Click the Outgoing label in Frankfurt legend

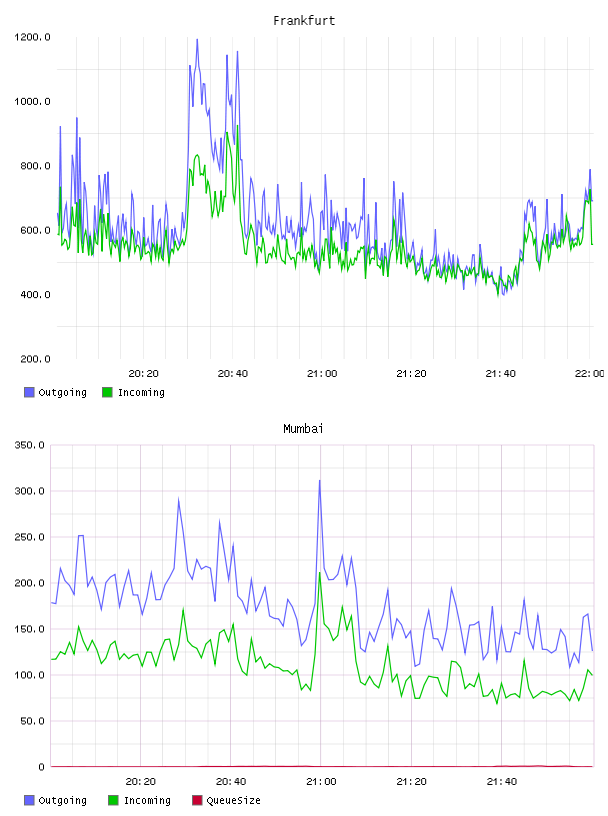[62, 392]
